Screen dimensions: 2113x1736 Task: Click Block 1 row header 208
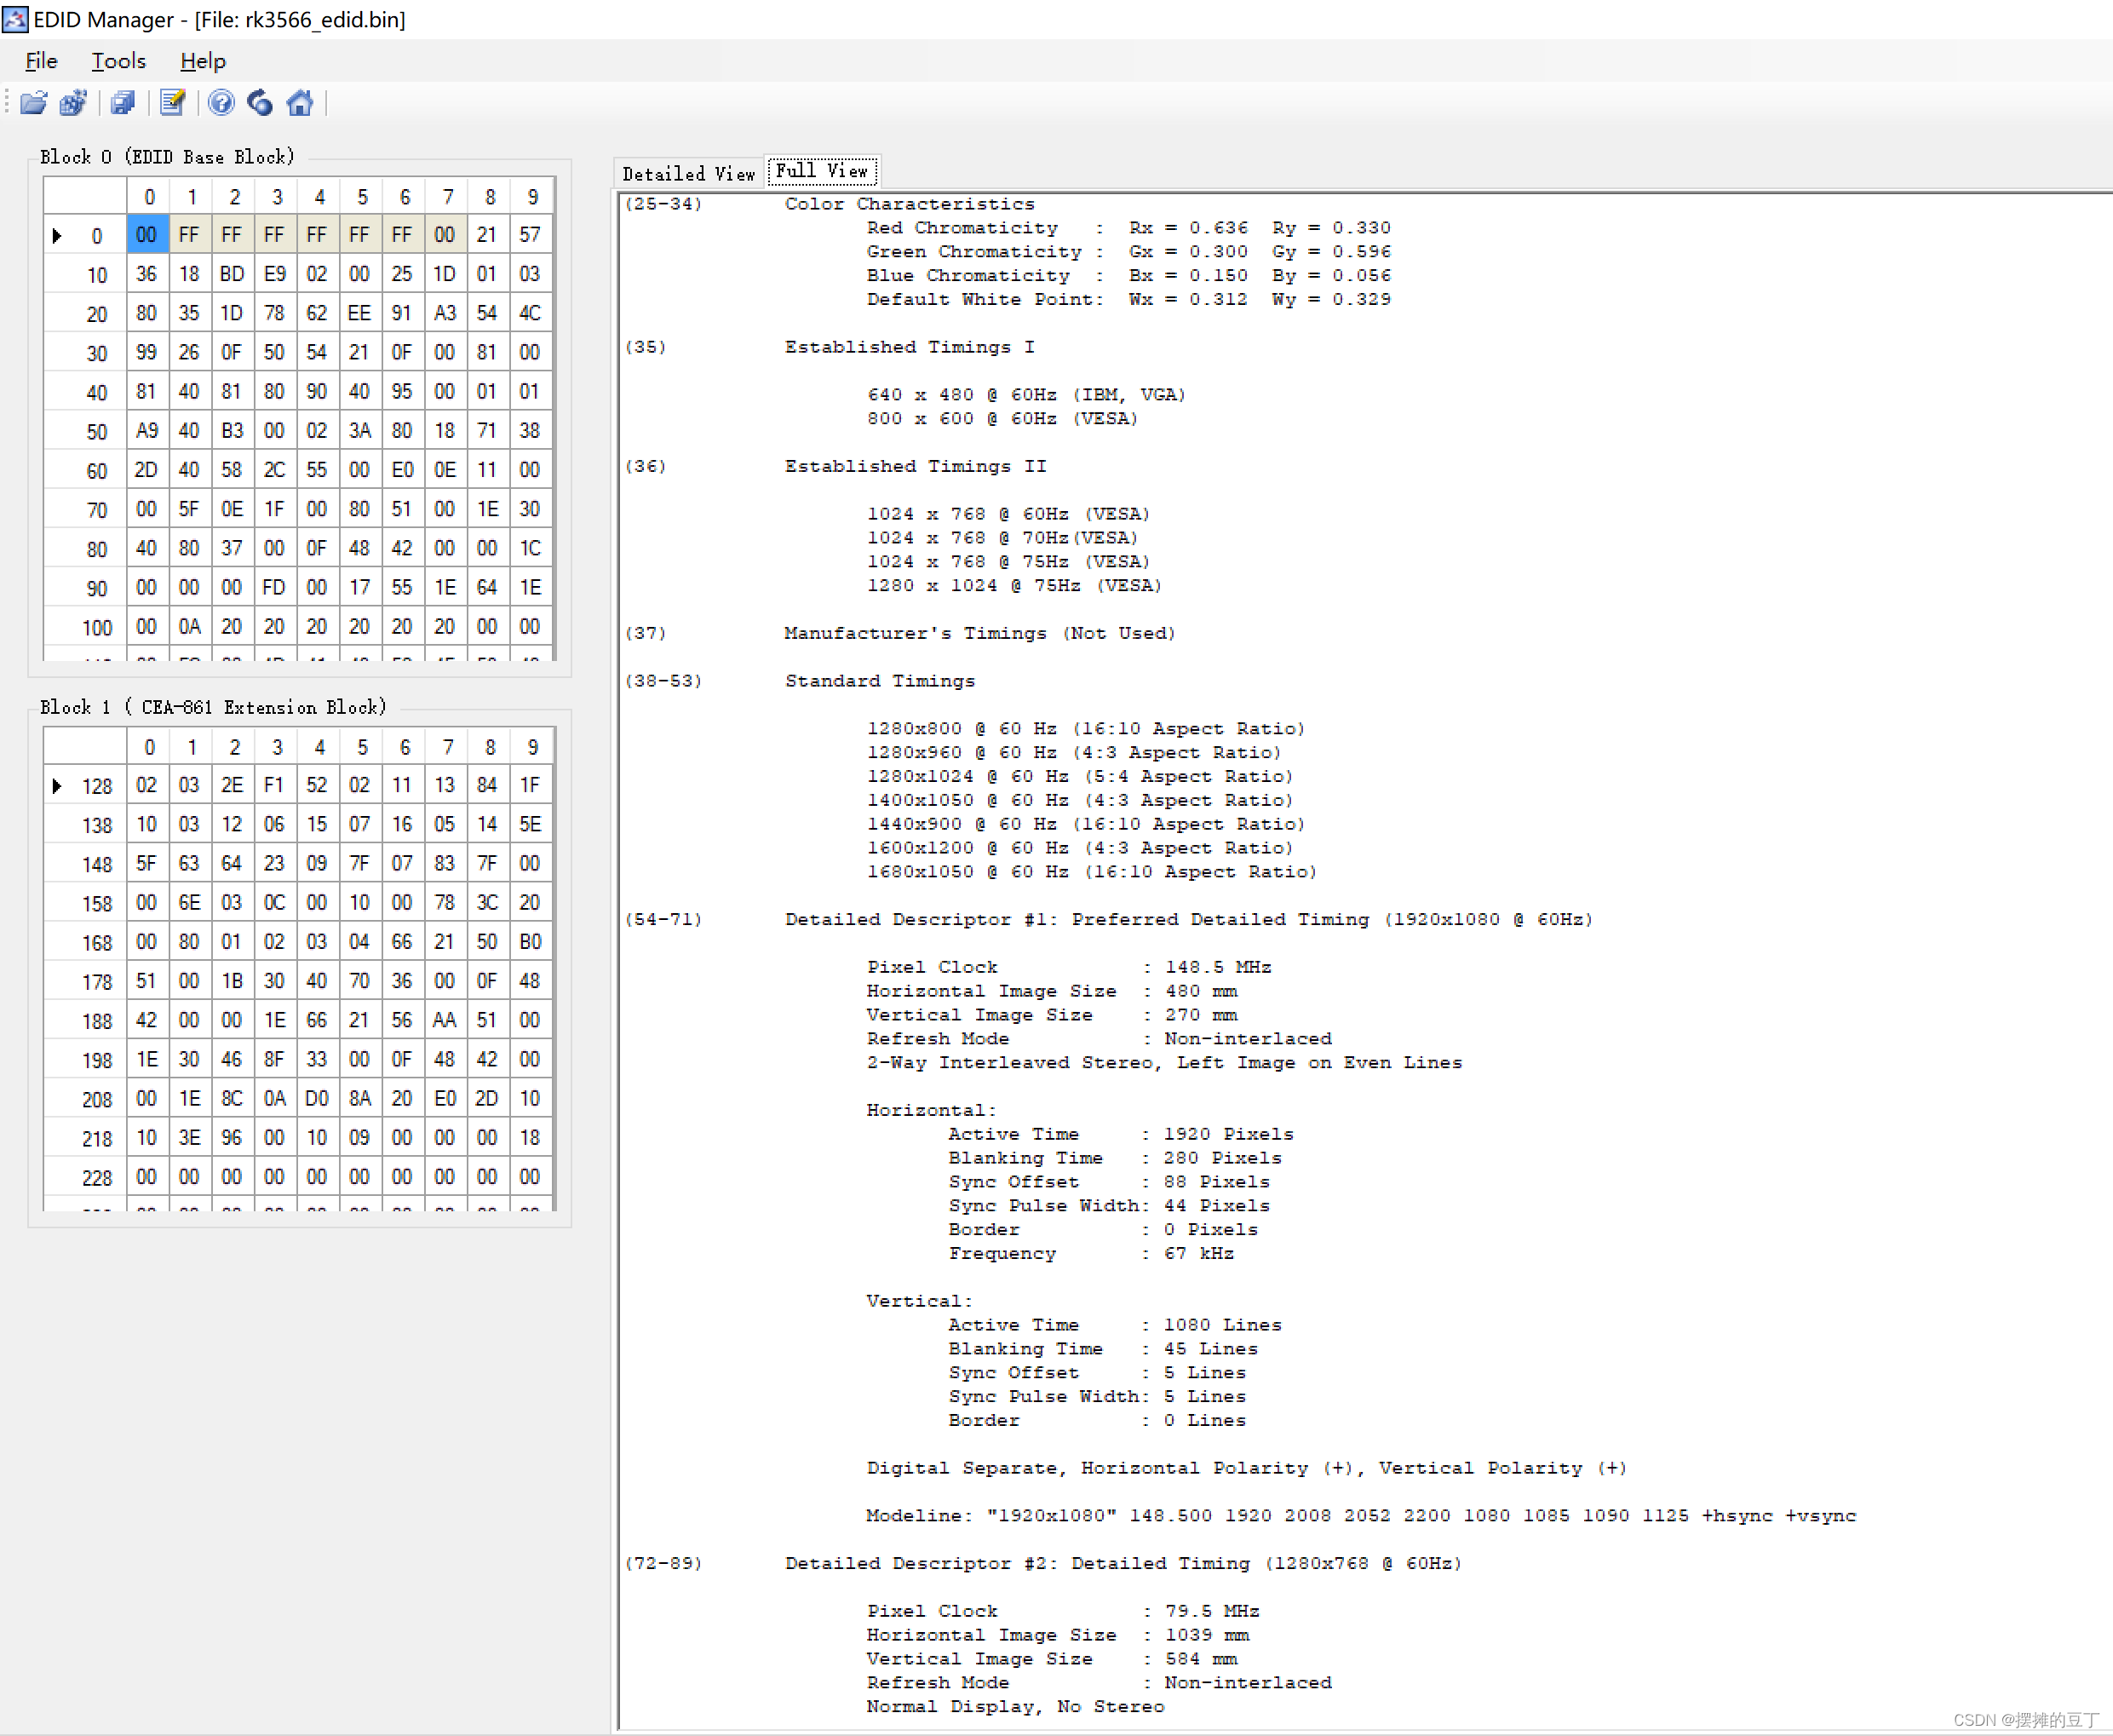86,1099
